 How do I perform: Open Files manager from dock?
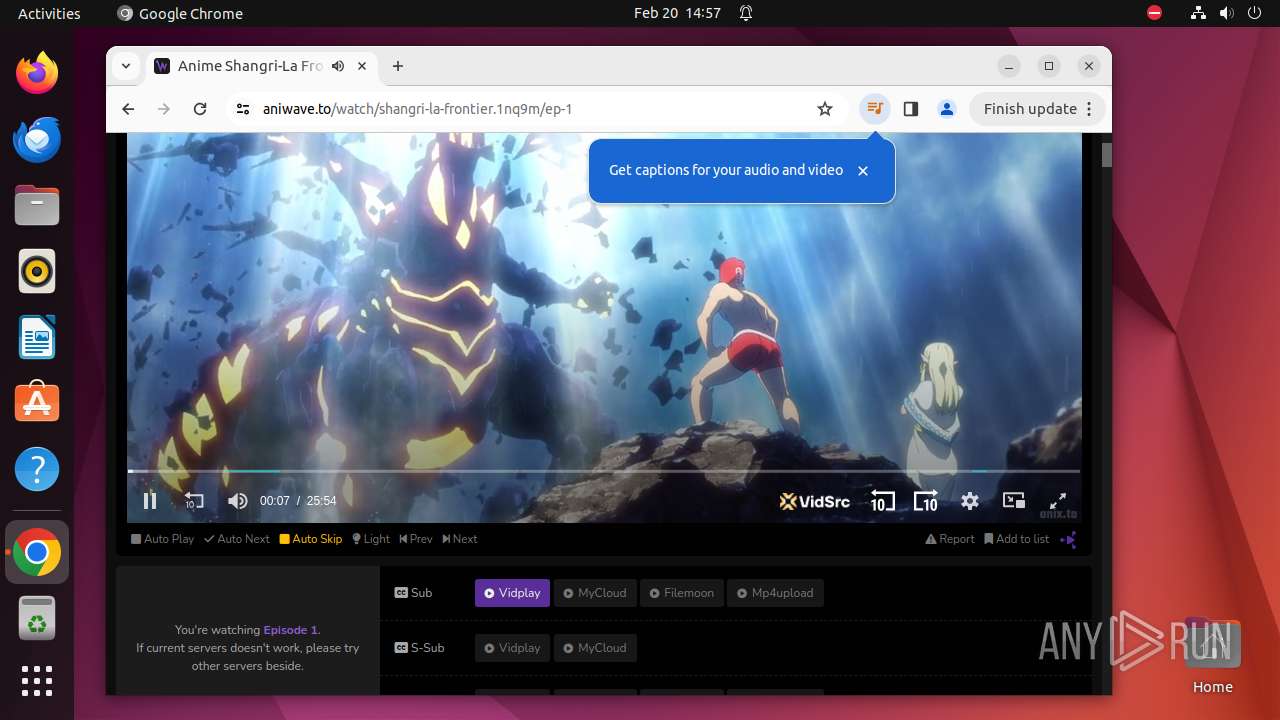coord(37,205)
